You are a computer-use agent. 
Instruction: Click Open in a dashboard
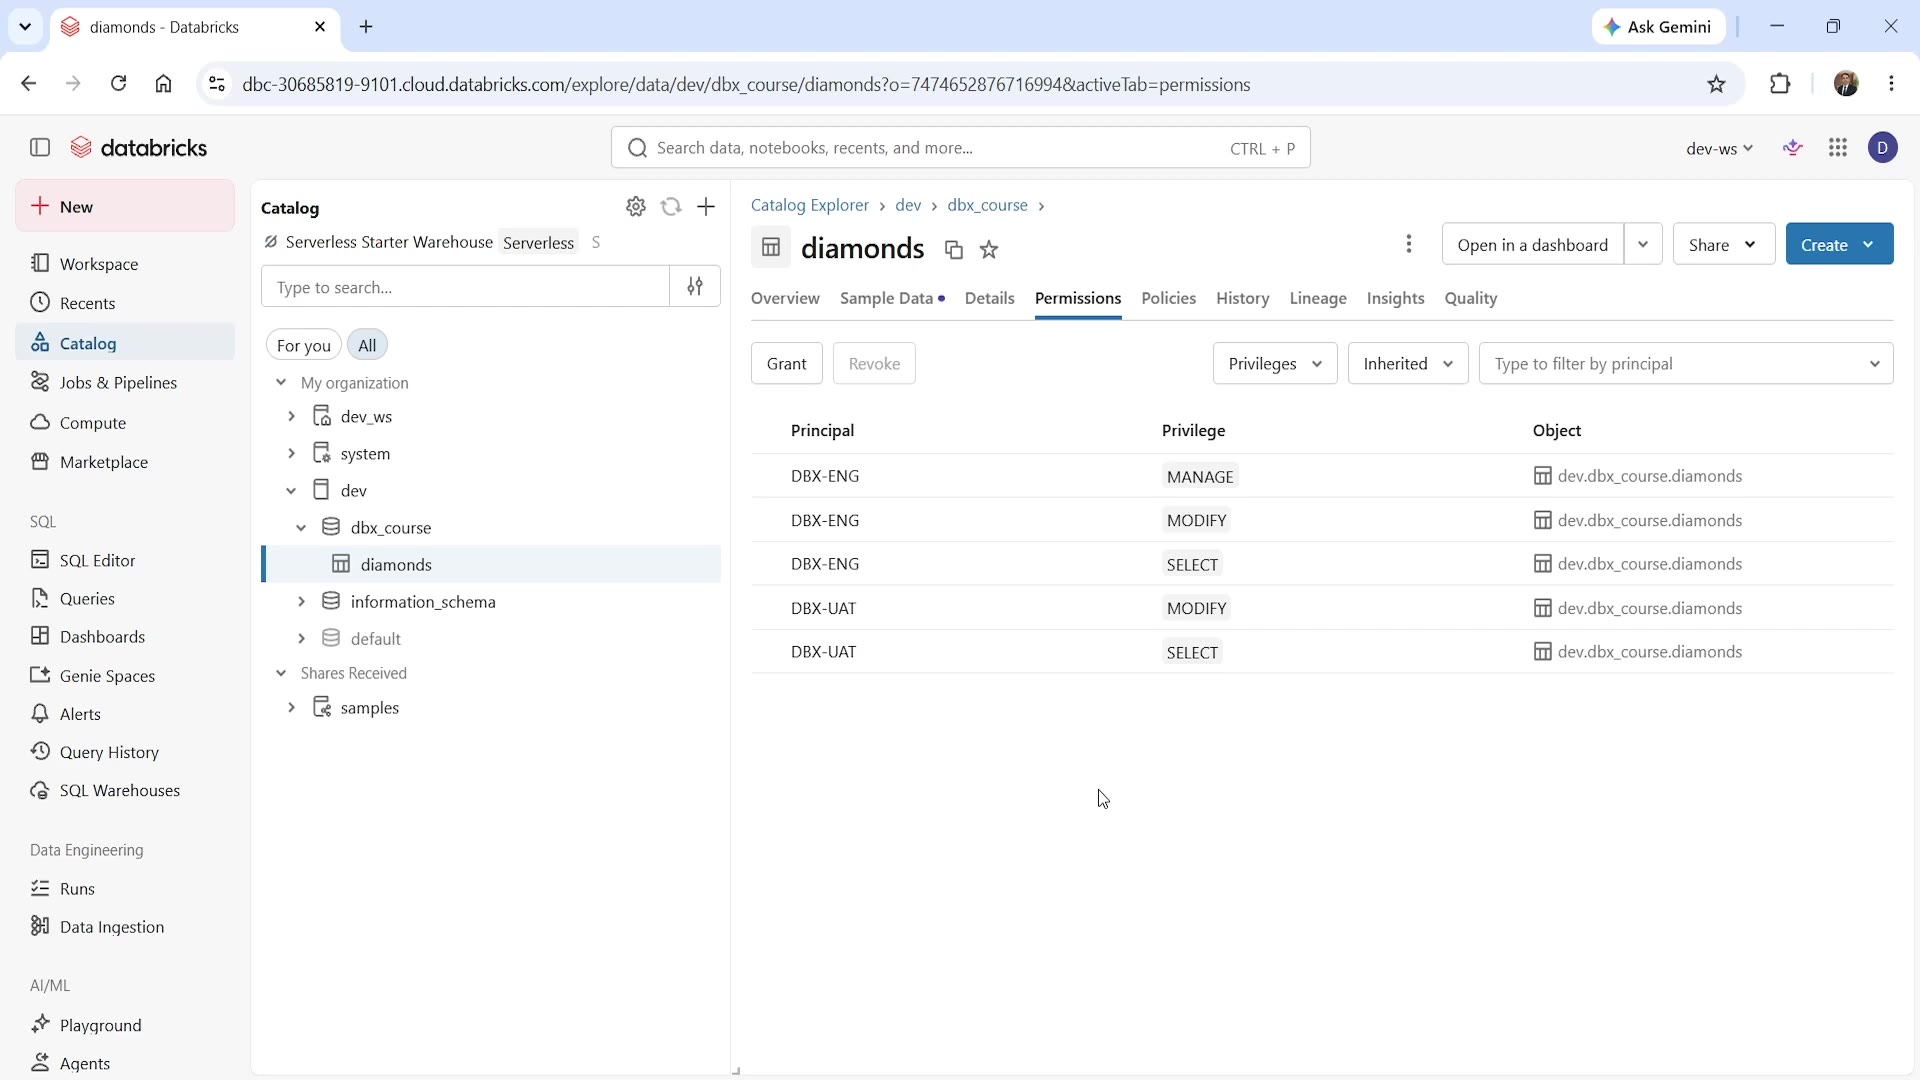(1532, 244)
